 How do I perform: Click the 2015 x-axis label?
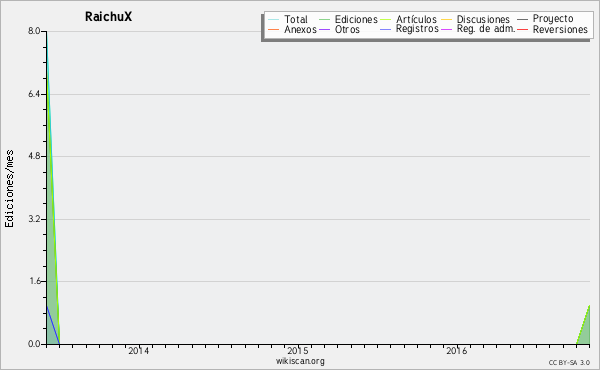[x=298, y=350]
